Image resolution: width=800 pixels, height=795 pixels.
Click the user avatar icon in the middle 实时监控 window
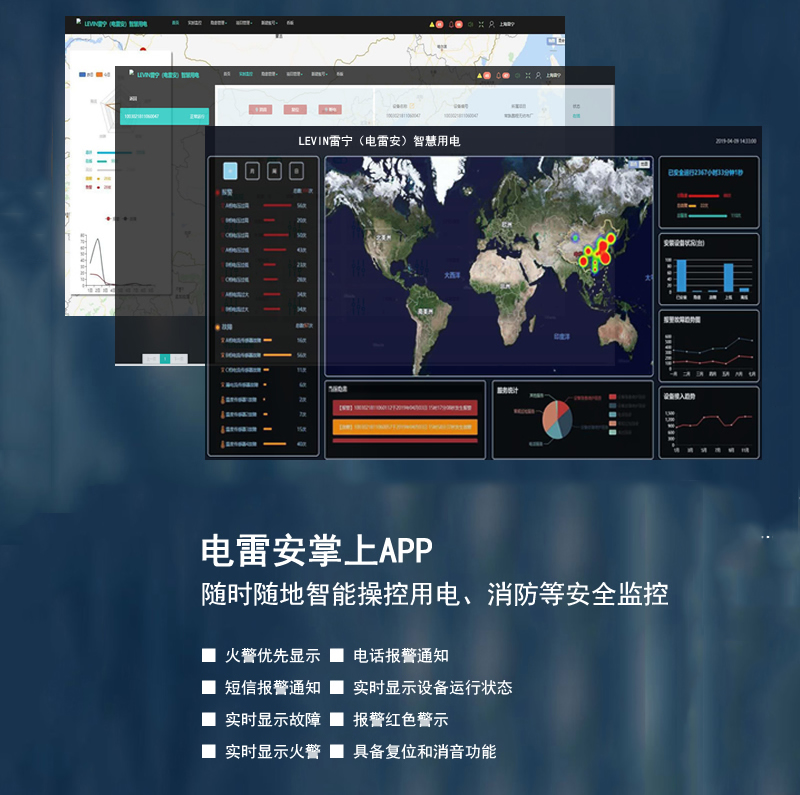(x=538, y=76)
